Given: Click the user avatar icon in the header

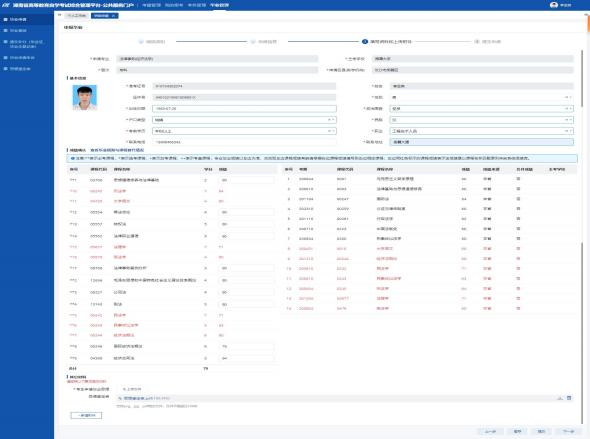Looking at the screenshot, I should [x=554, y=5].
